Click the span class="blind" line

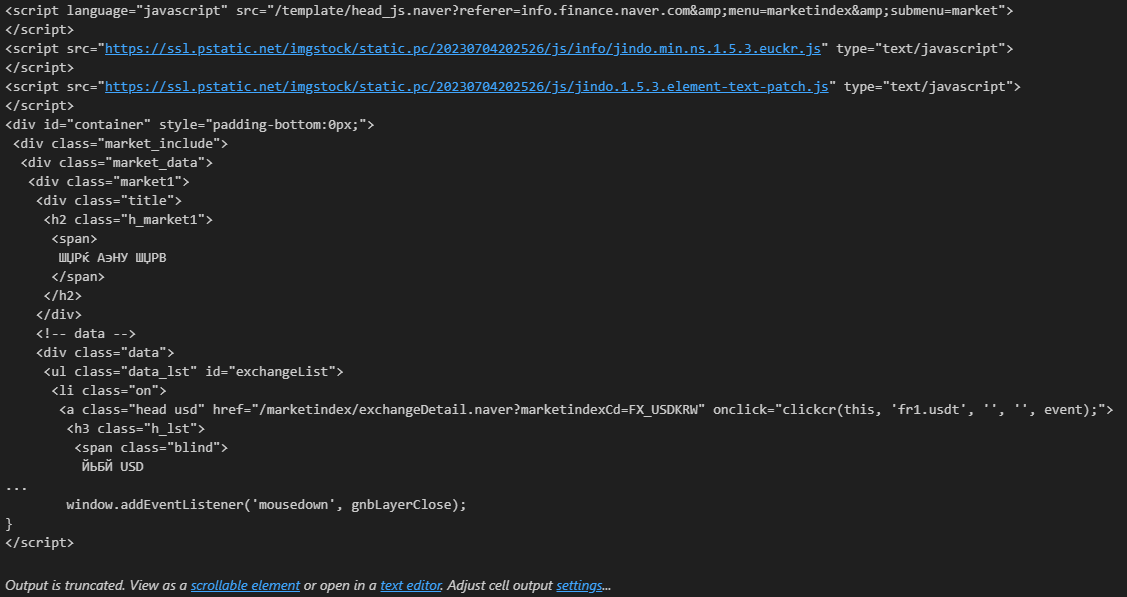point(151,448)
